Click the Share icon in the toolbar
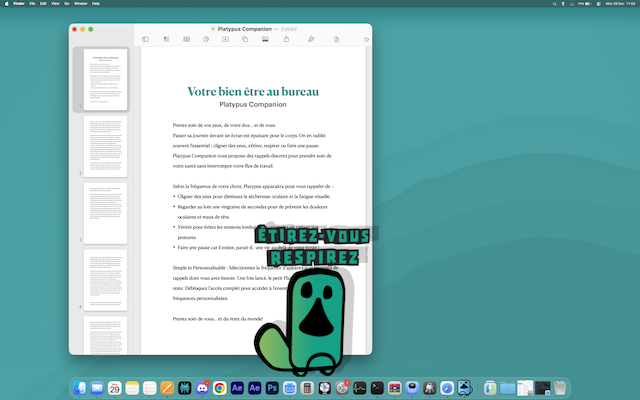 [288, 39]
